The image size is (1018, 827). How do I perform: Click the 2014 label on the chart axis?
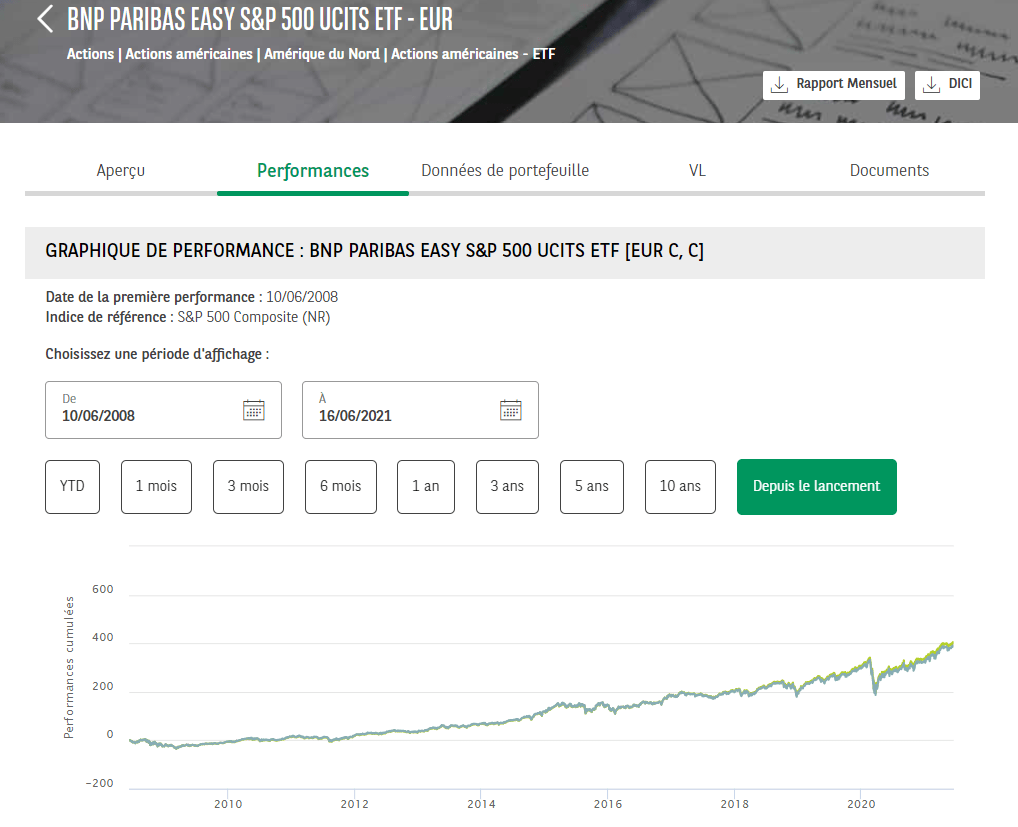tap(481, 804)
